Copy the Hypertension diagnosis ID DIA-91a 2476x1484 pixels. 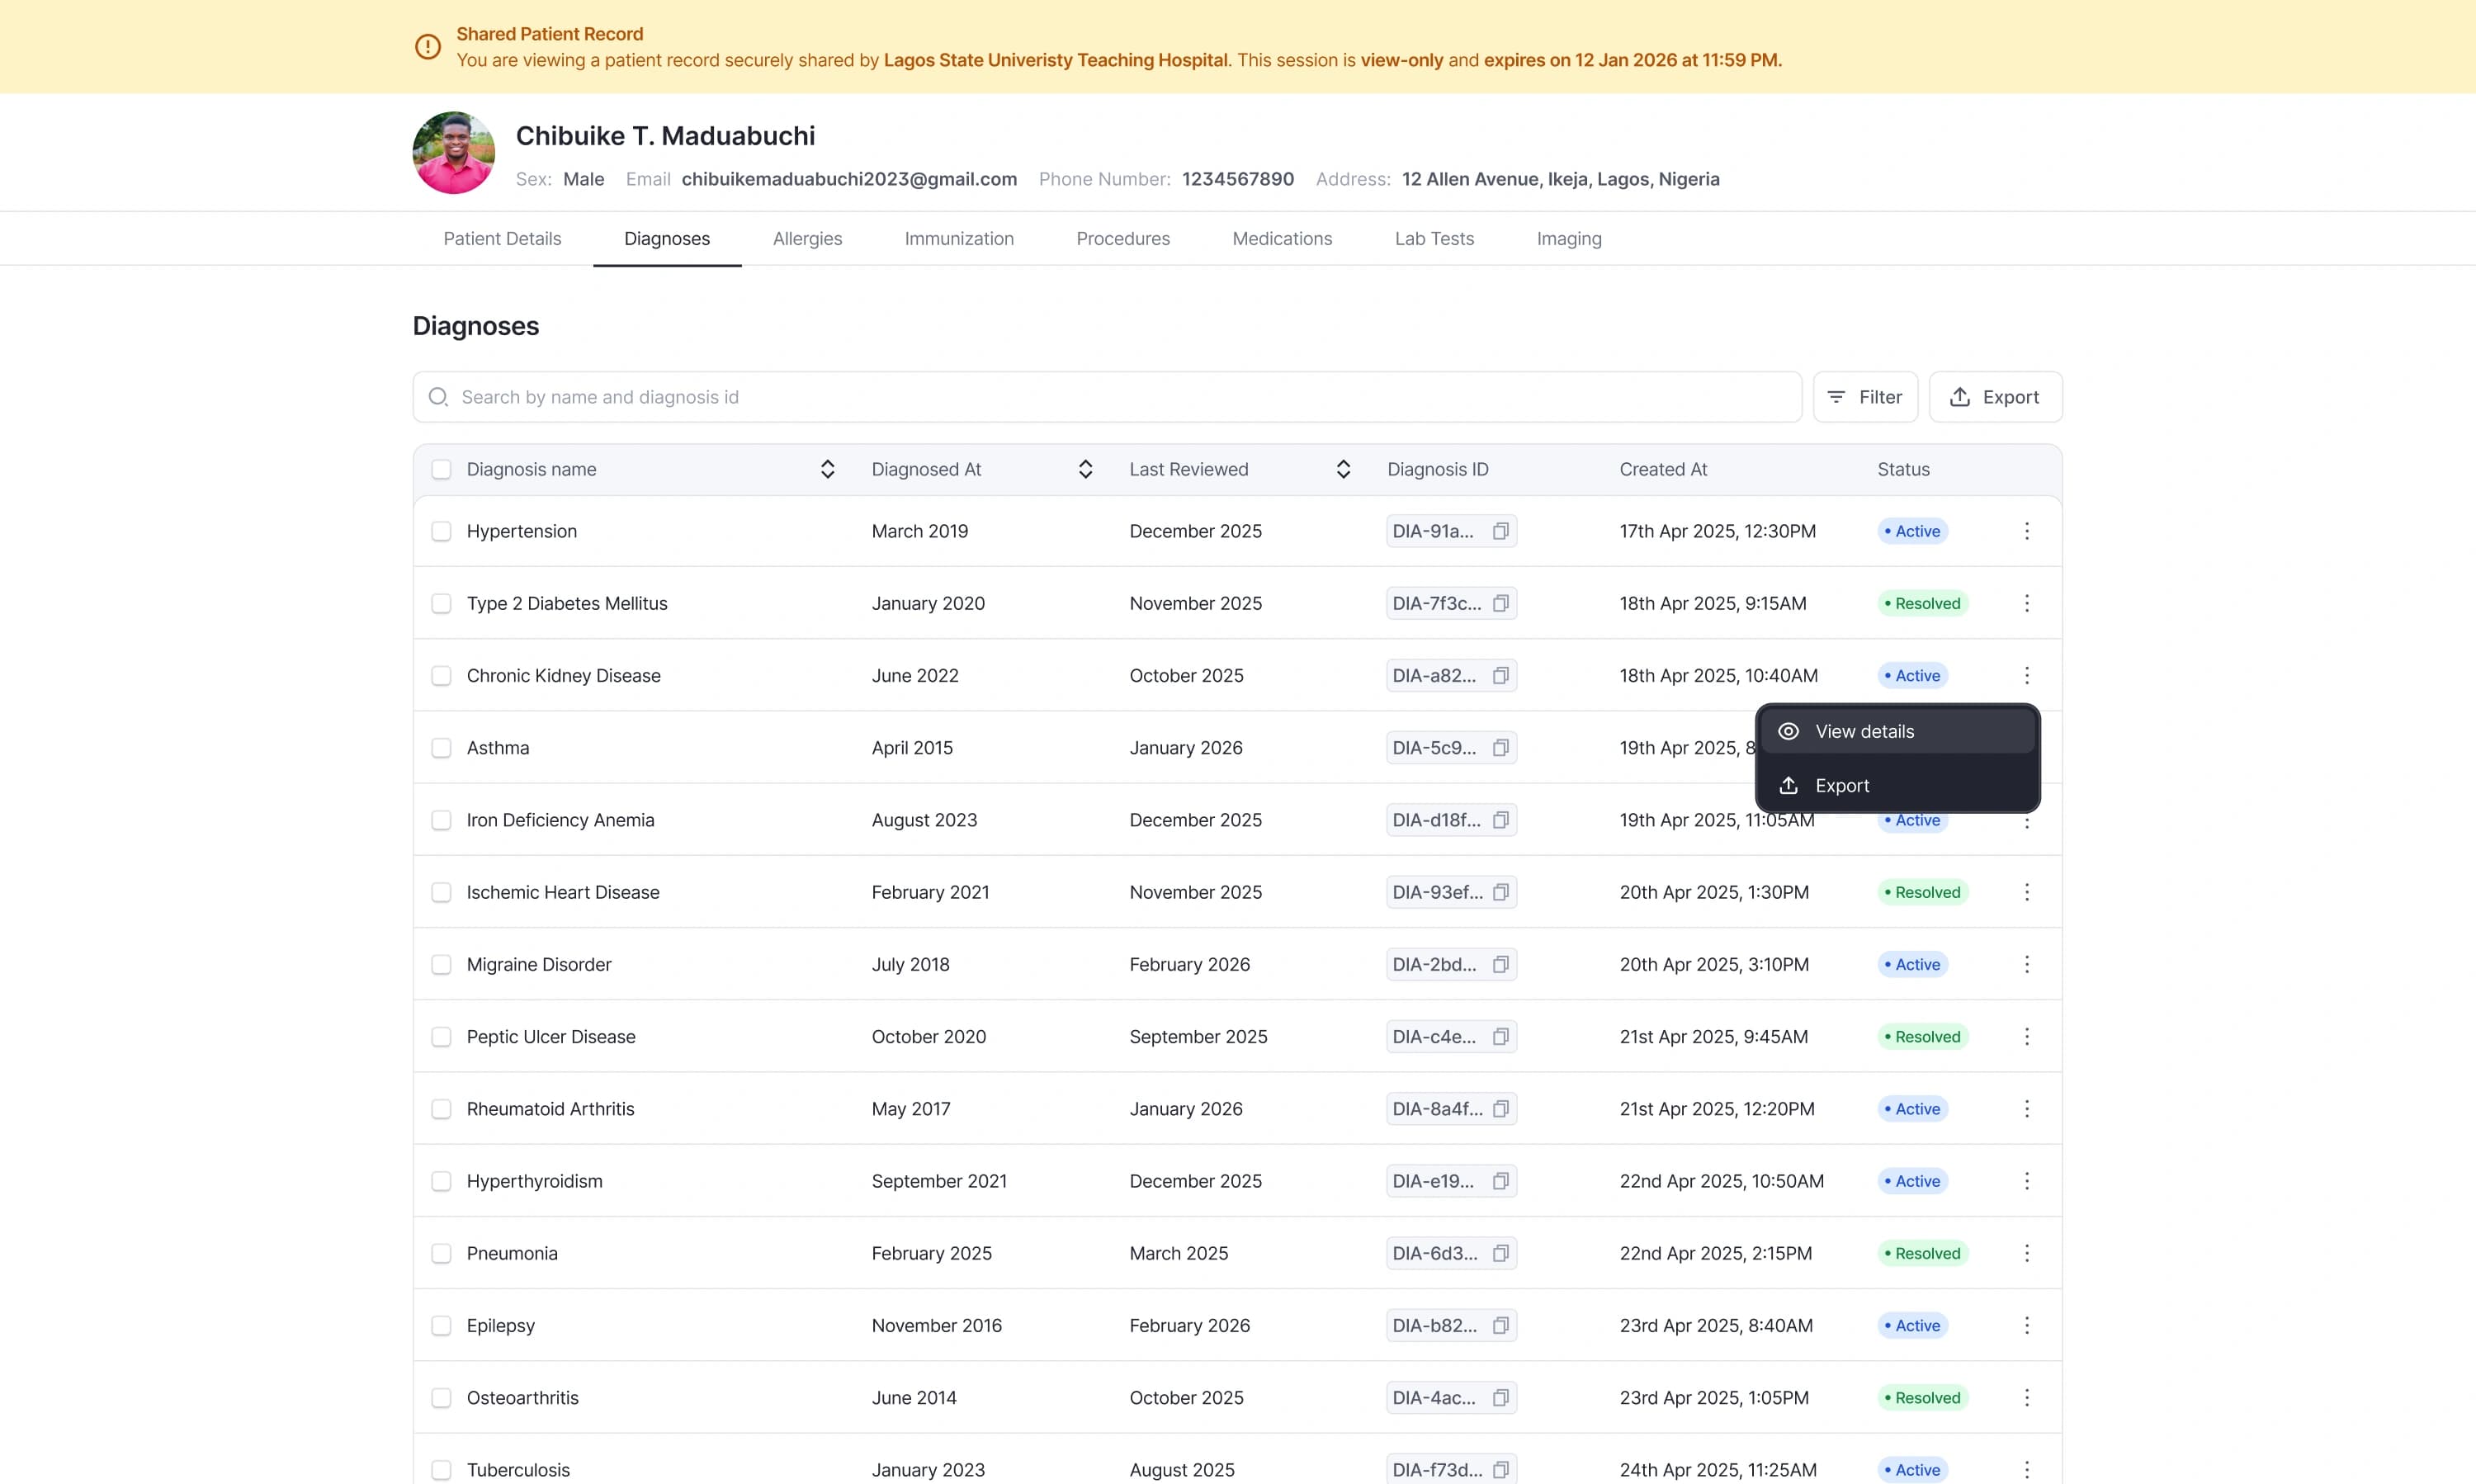(1500, 531)
